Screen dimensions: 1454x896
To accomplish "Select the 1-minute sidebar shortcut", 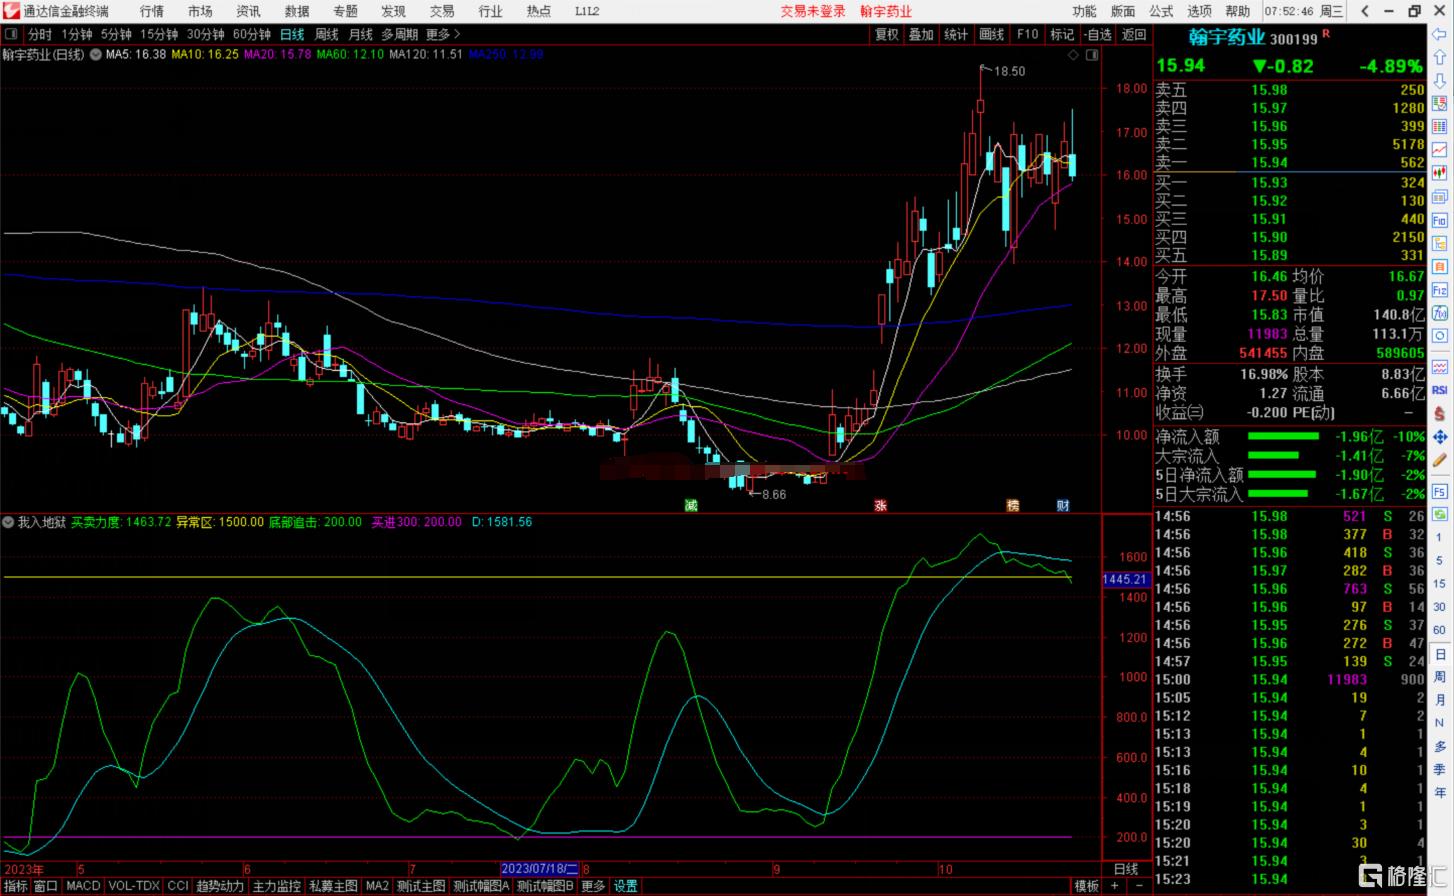I will pyautogui.click(x=1440, y=537).
